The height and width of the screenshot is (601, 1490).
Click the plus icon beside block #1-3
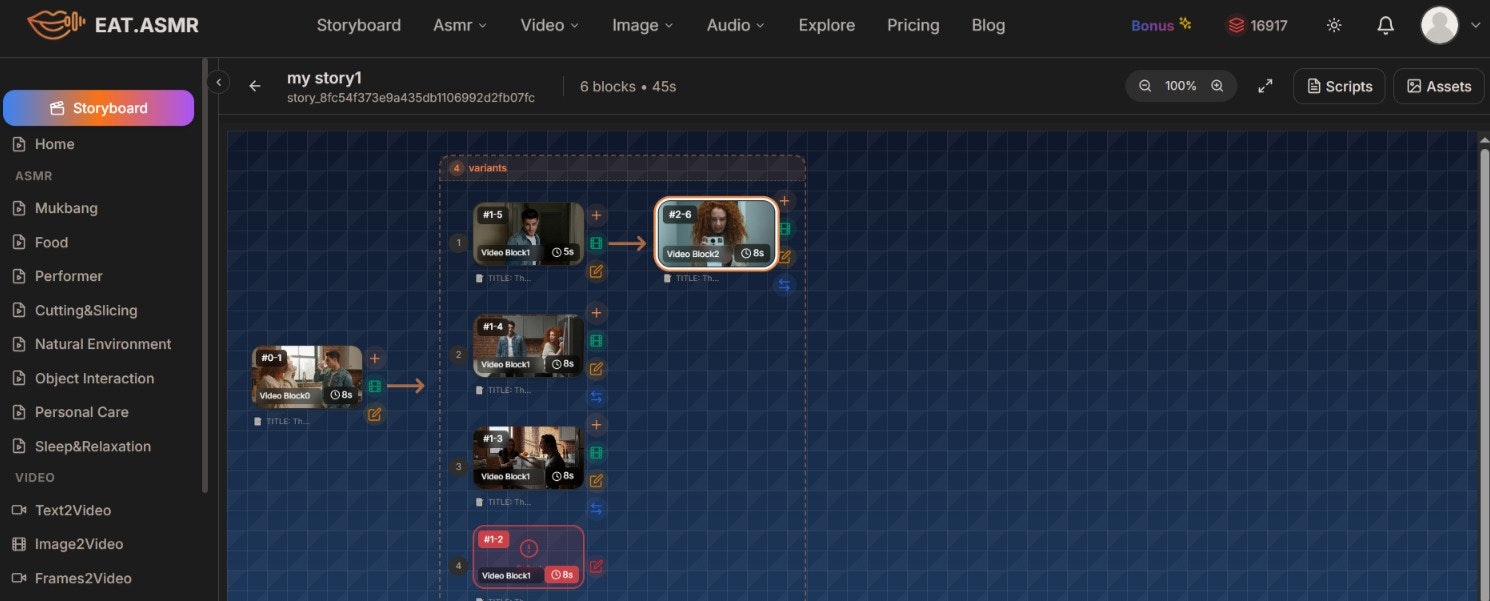point(596,425)
